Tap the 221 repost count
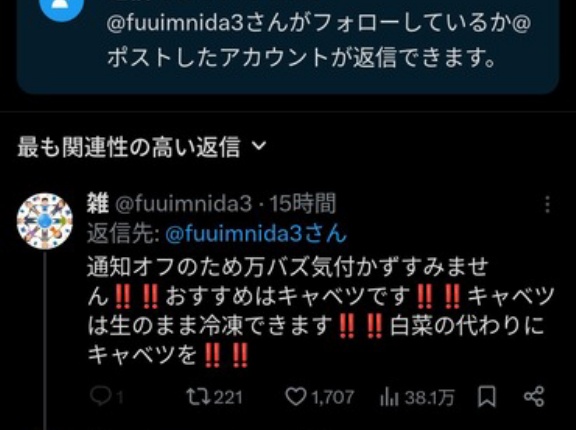576x430 pixels. pos(228,397)
